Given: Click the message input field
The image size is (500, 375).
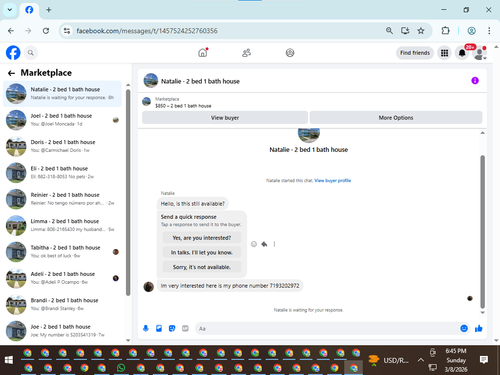Looking at the screenshot, I should [327, 329].
